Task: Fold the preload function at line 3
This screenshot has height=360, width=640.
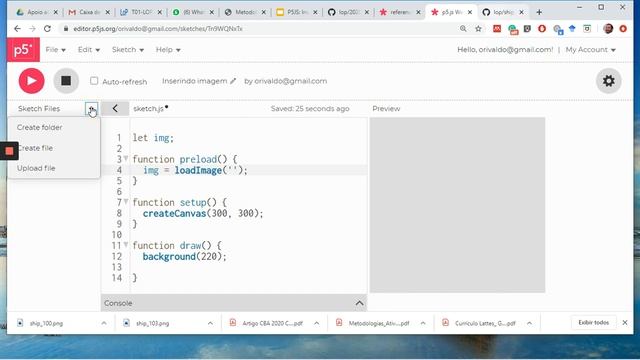Action: [126, 158]
